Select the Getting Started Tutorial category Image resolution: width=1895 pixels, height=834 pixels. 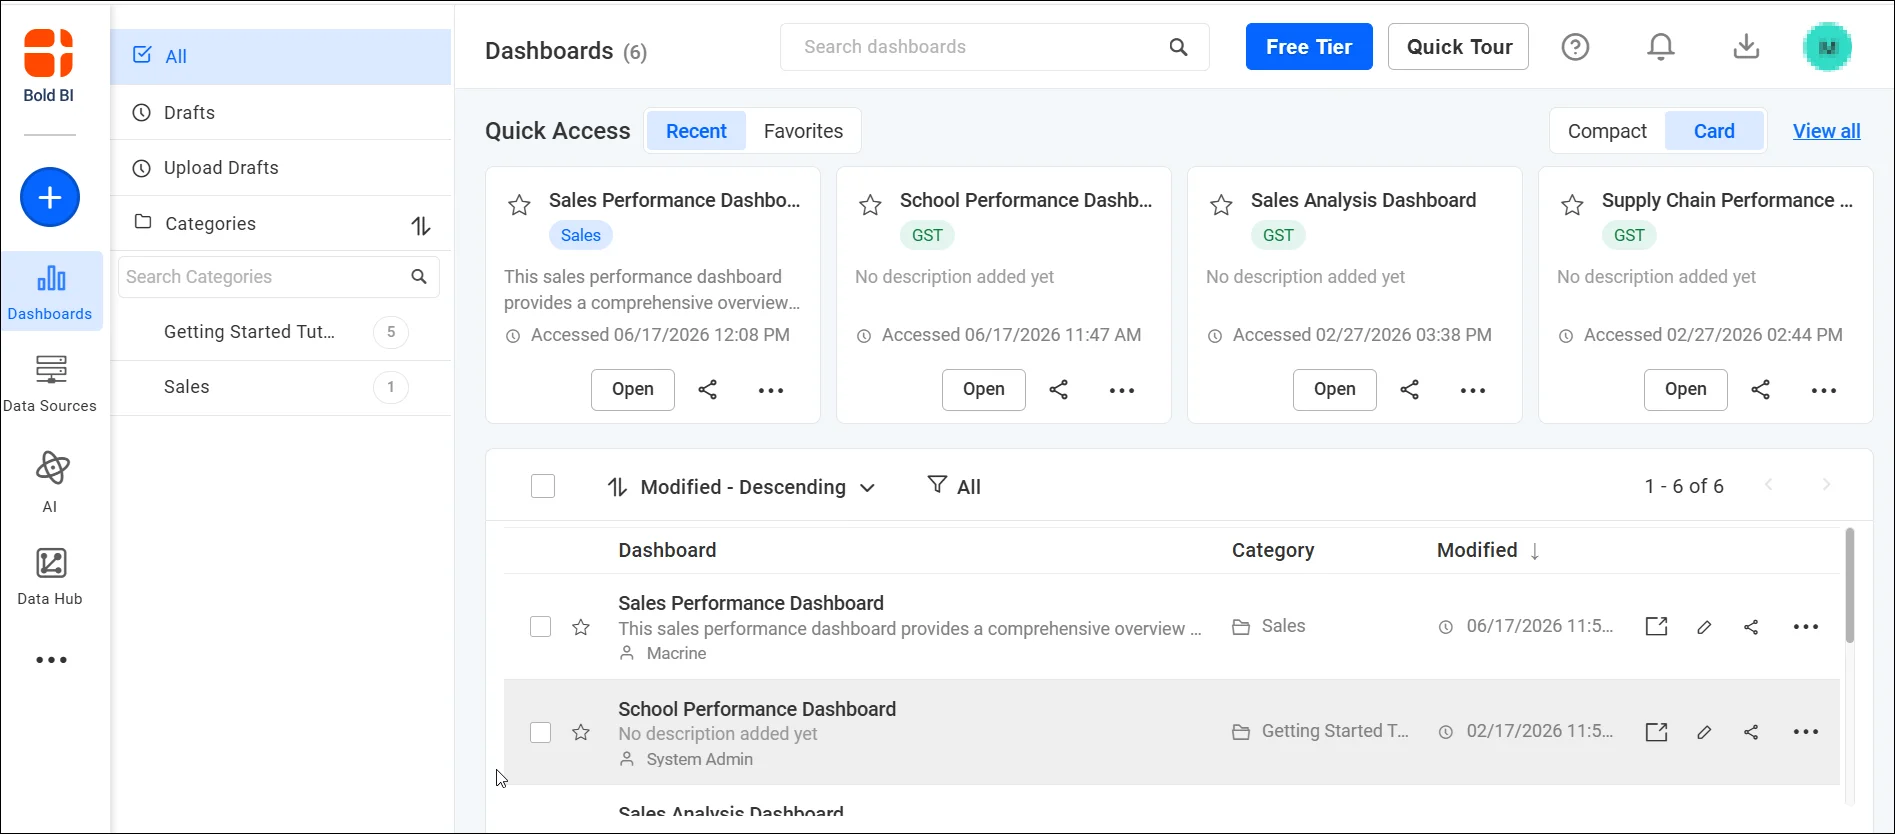[x=281, y=332]
